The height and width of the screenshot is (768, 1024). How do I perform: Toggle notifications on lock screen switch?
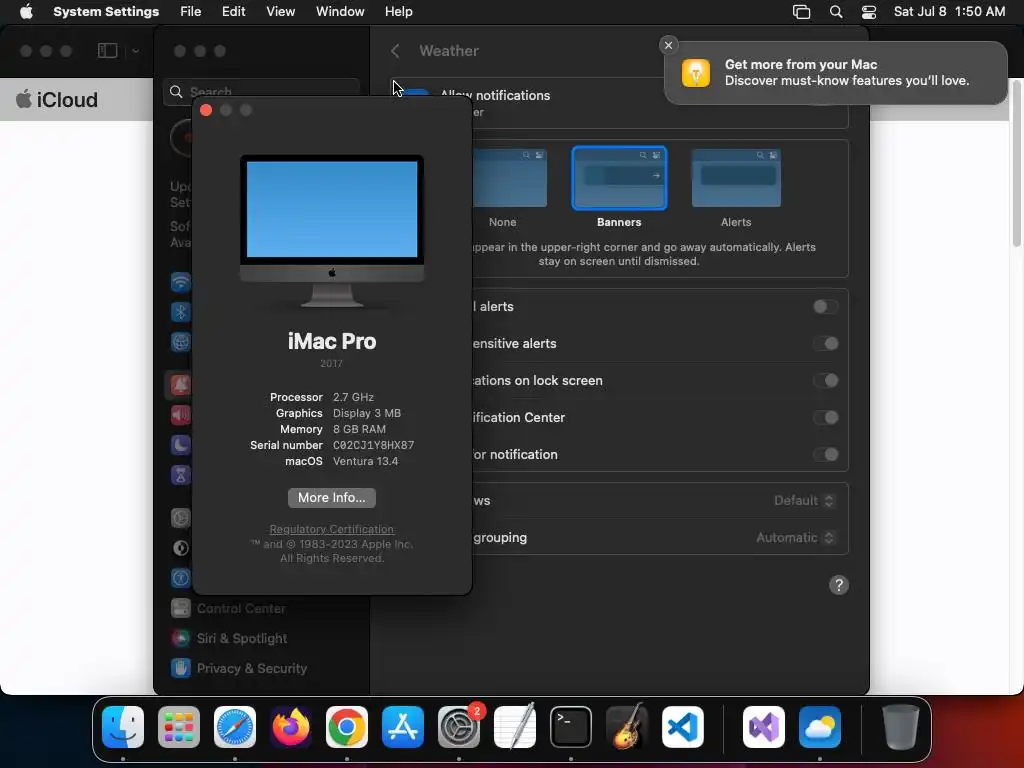coord(825,381)
